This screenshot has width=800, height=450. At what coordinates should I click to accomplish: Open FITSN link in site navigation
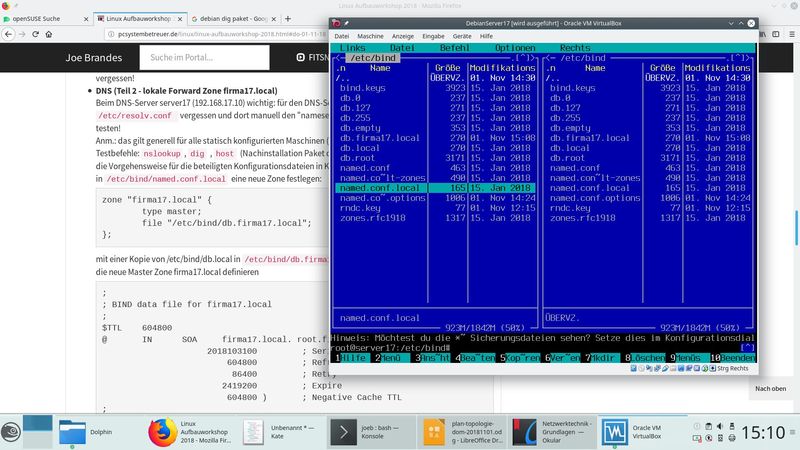pyautogui.click(x=313, y=58)
